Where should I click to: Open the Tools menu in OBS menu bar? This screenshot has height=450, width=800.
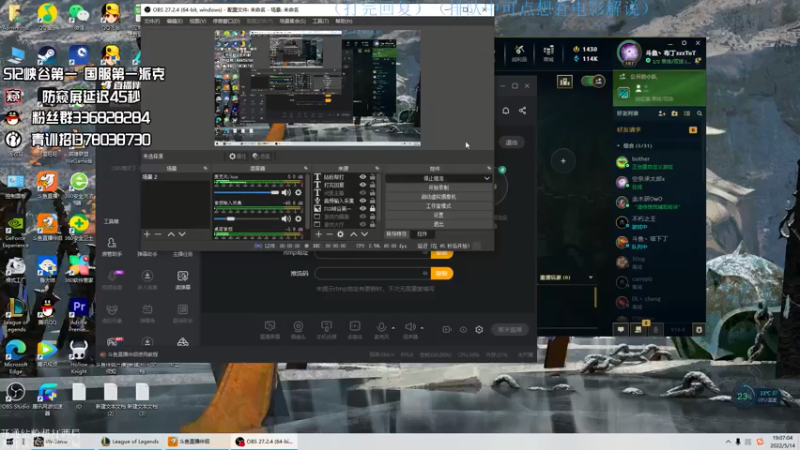point(321,21)
